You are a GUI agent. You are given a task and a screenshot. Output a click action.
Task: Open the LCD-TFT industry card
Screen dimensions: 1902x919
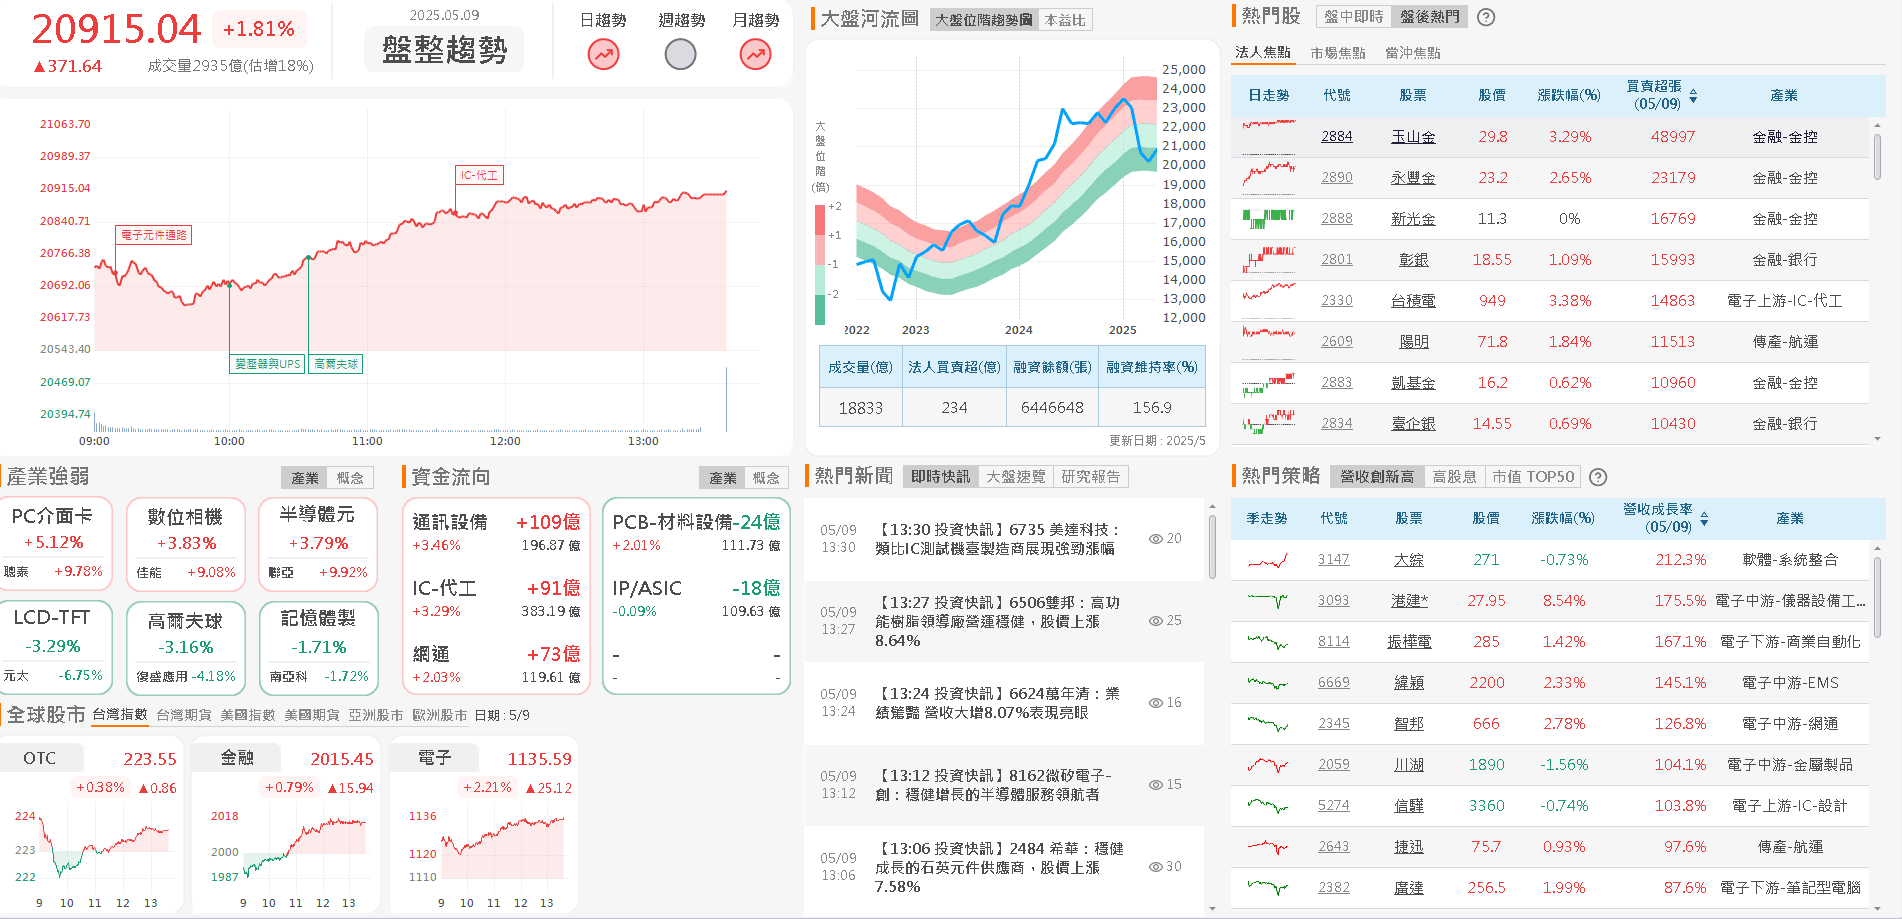(x=54, y=647)
